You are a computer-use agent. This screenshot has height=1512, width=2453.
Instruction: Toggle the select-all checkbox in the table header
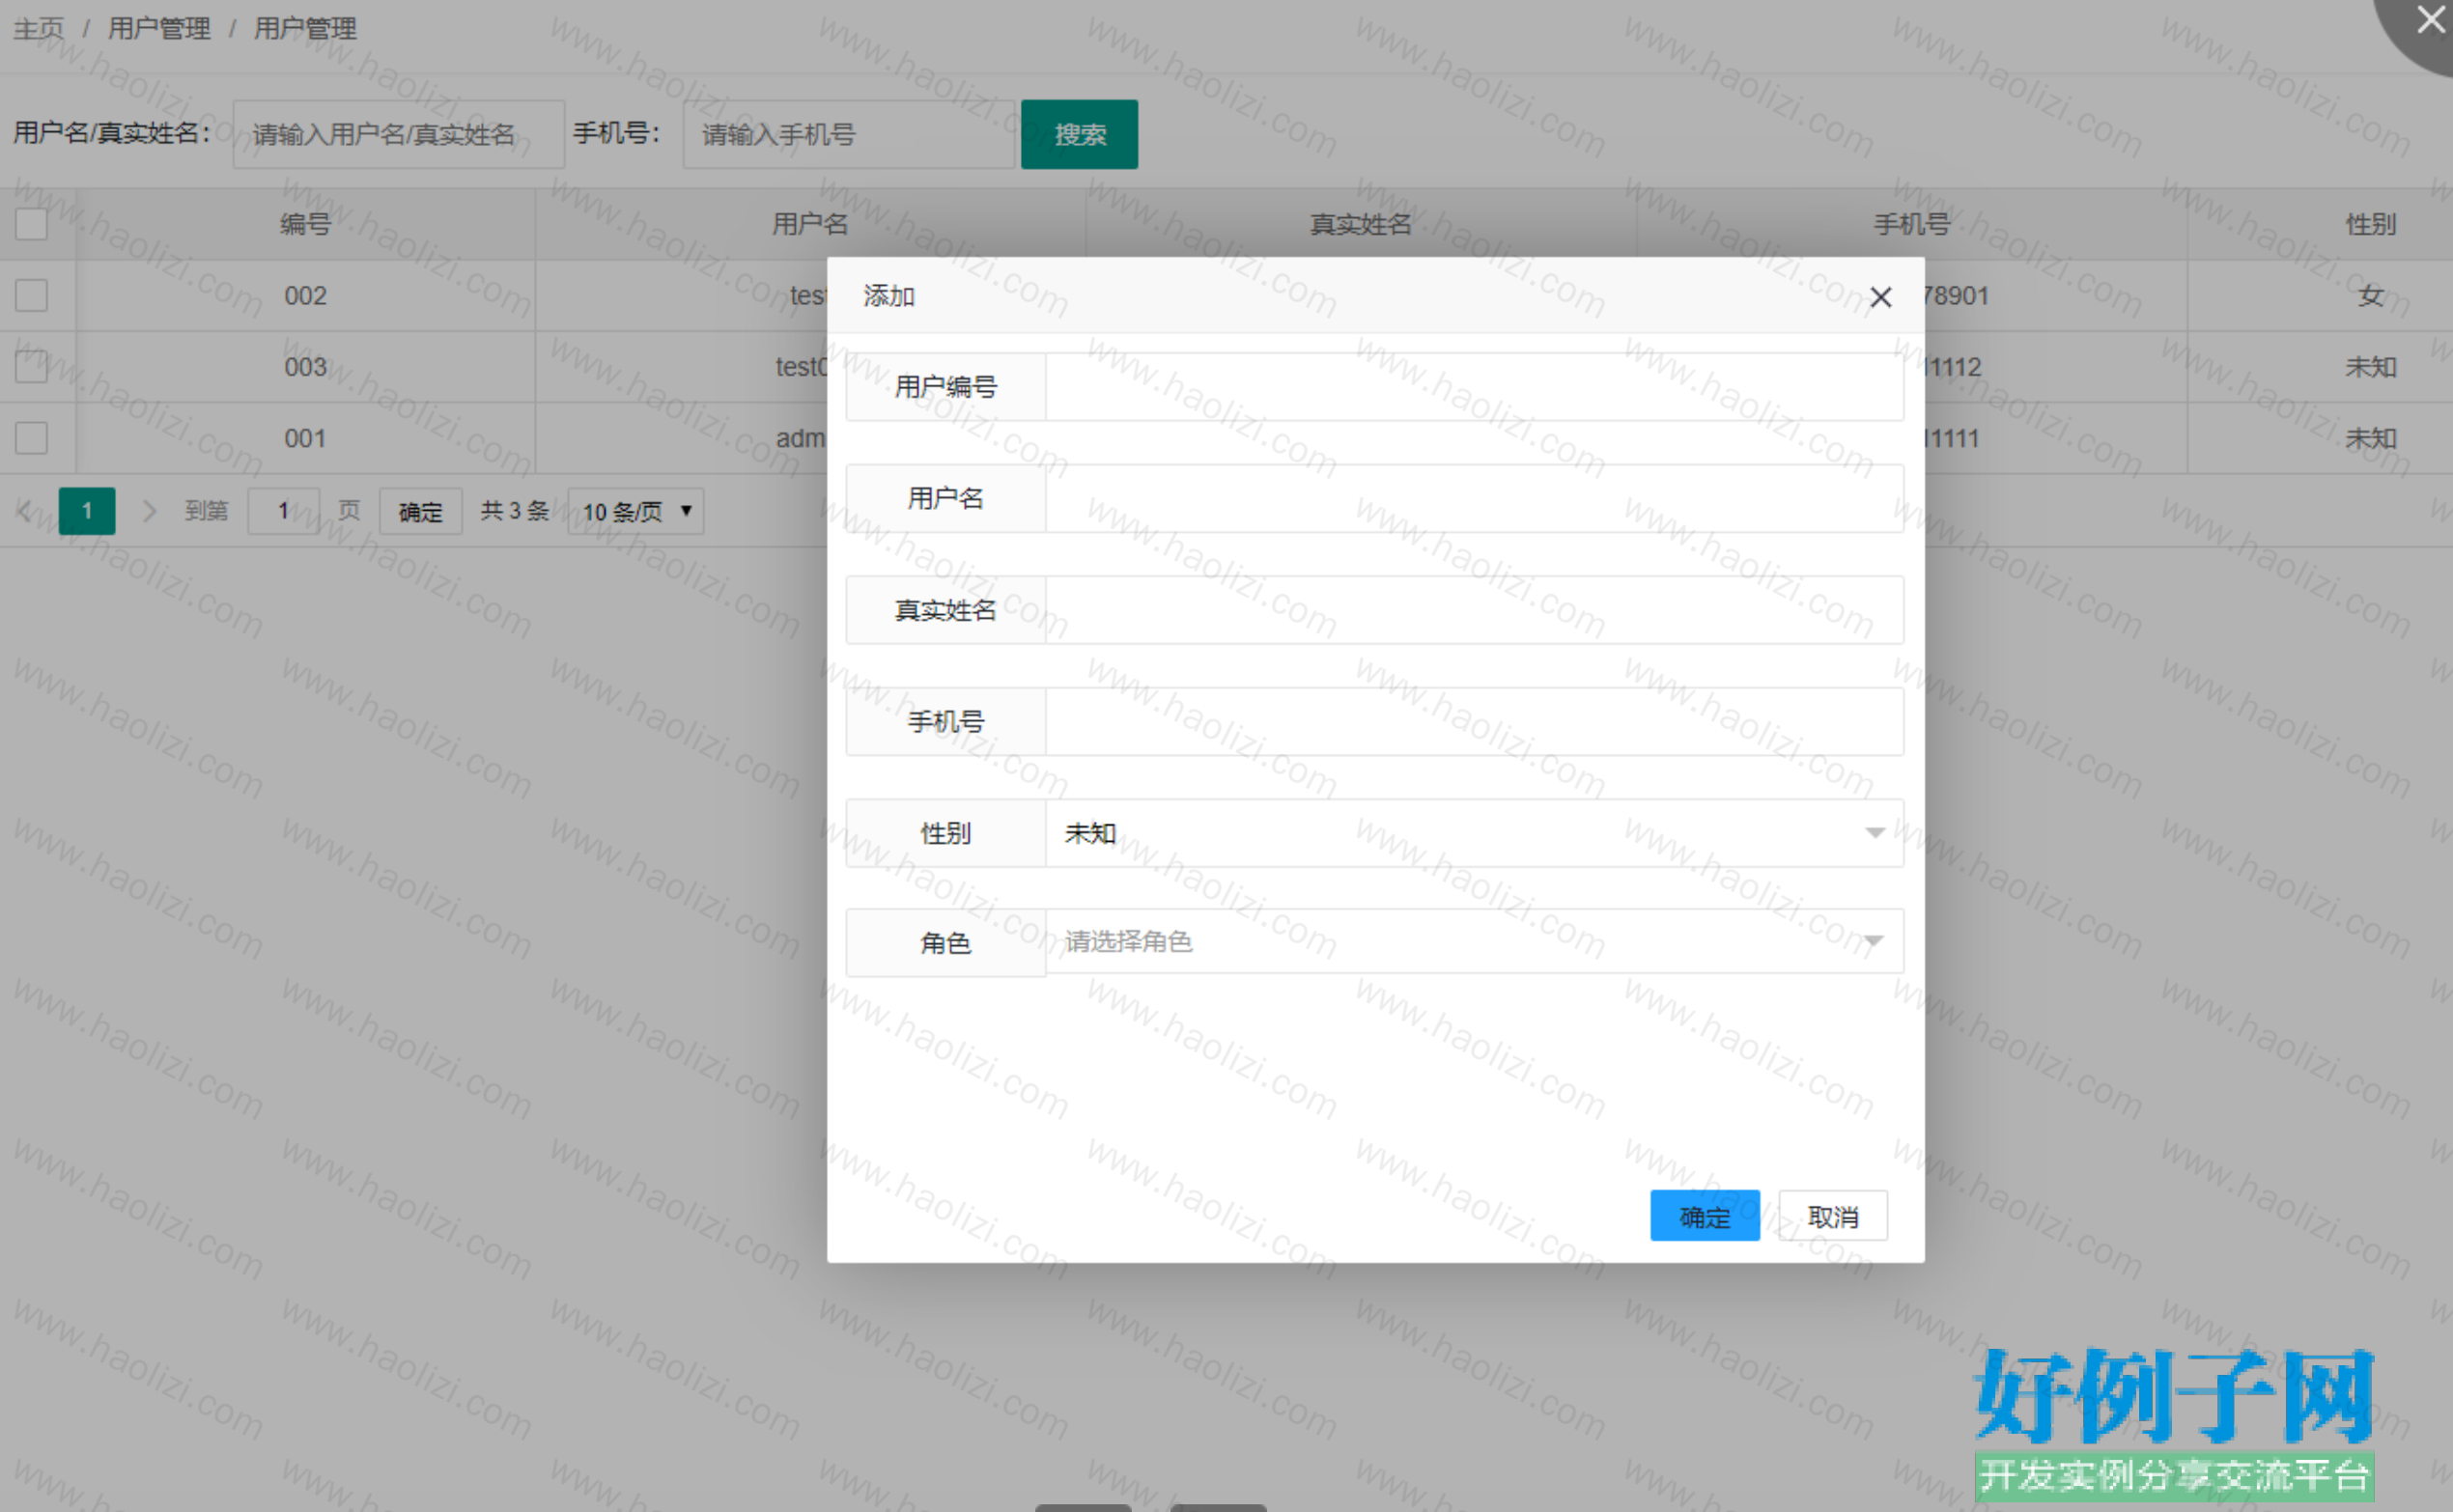tap(31, 224)
